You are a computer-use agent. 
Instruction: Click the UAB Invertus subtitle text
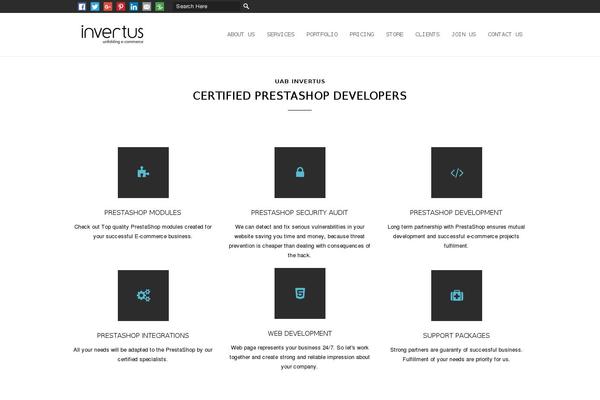click(x=300, y=81)
